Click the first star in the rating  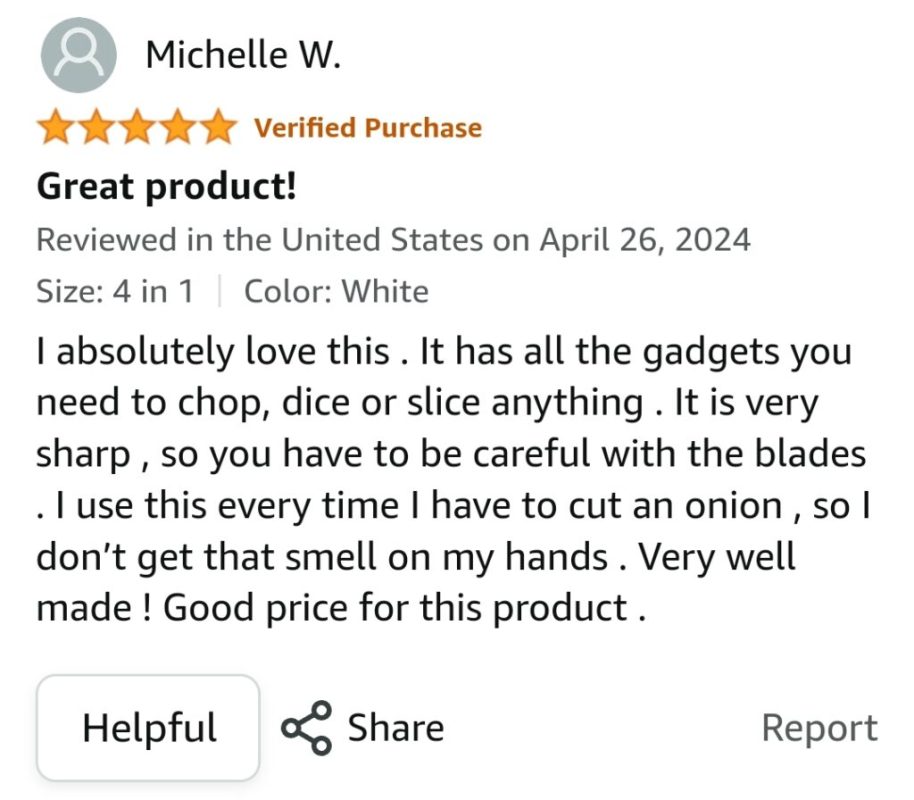click(x=56, y=128)
